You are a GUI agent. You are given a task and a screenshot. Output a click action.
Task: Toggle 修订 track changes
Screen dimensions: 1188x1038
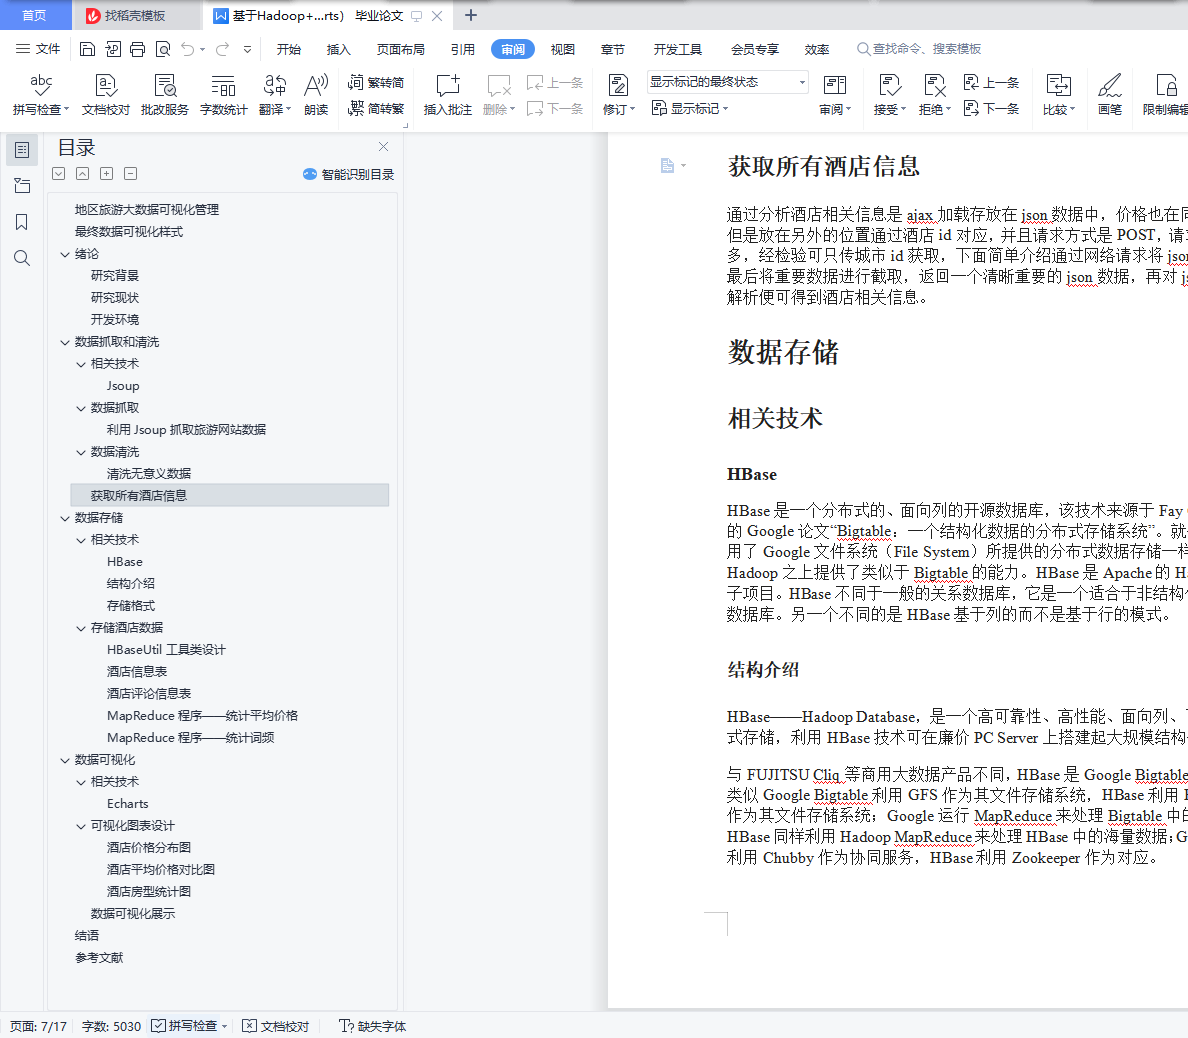coord(618,95)
